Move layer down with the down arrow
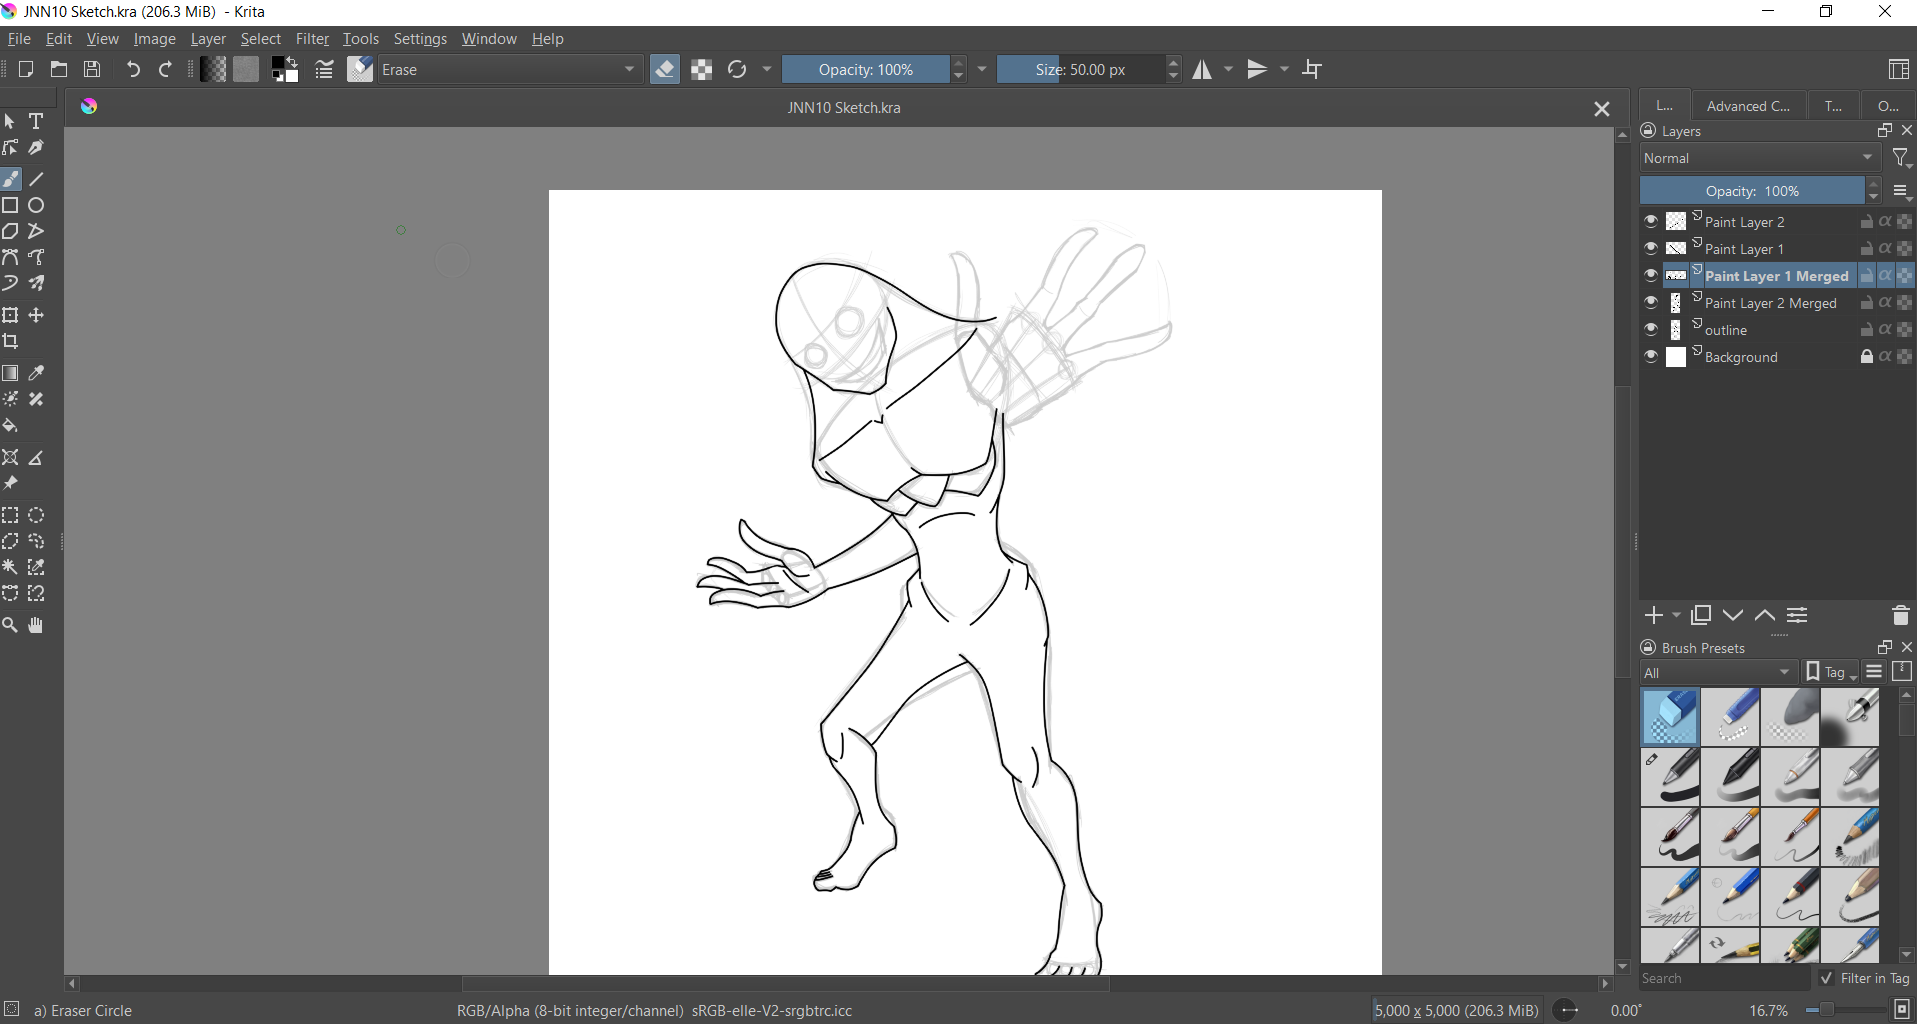The width and height of the screenshot is (1917, 1024). click(x=1733, y=615)
